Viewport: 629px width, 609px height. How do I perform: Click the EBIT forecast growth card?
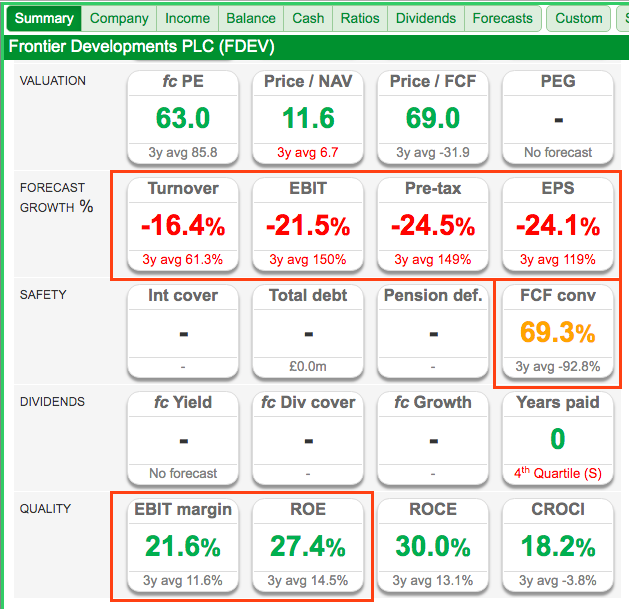308,224
